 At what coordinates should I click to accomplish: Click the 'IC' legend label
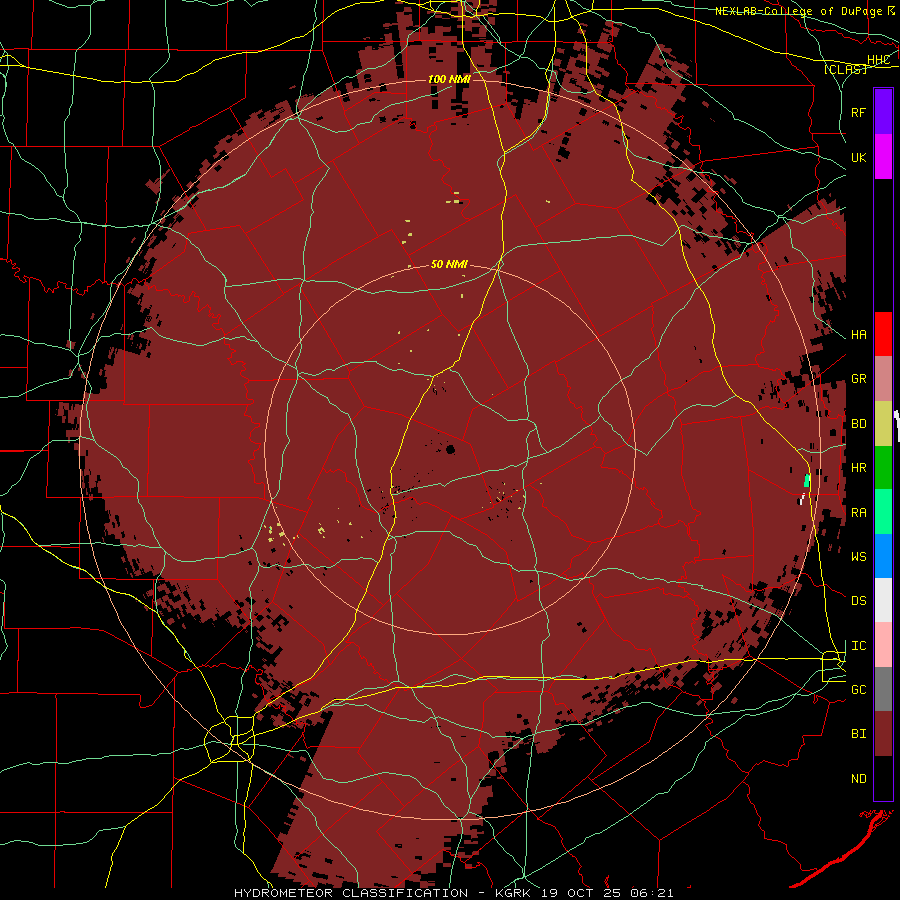[858, 646]
